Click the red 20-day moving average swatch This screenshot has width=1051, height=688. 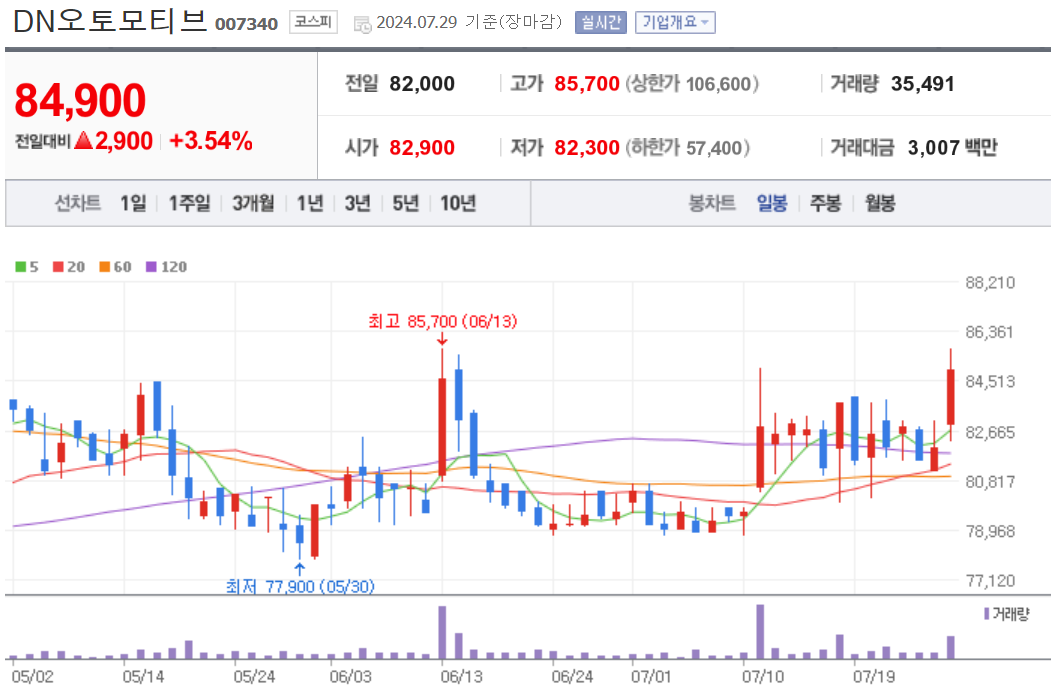(58, 267)
